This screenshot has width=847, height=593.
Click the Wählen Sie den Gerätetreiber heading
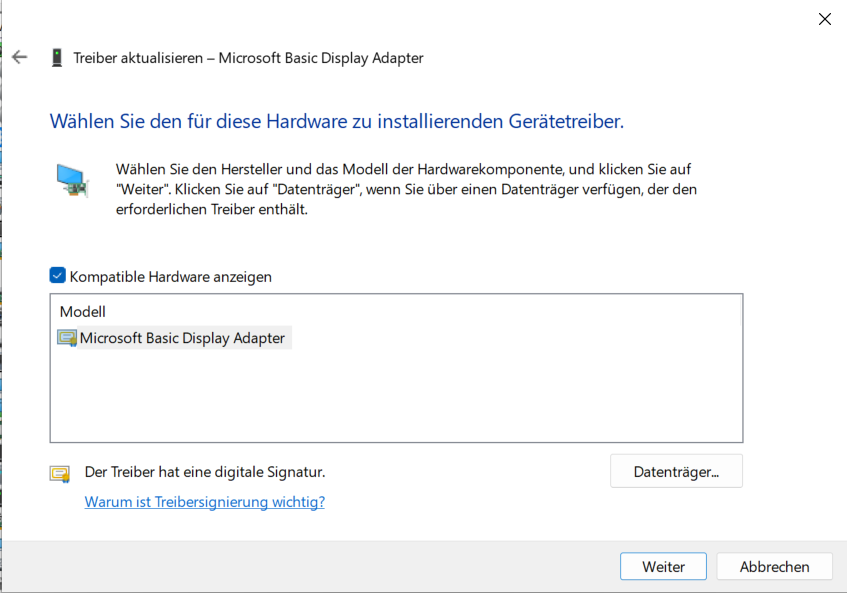coord(337,121)
